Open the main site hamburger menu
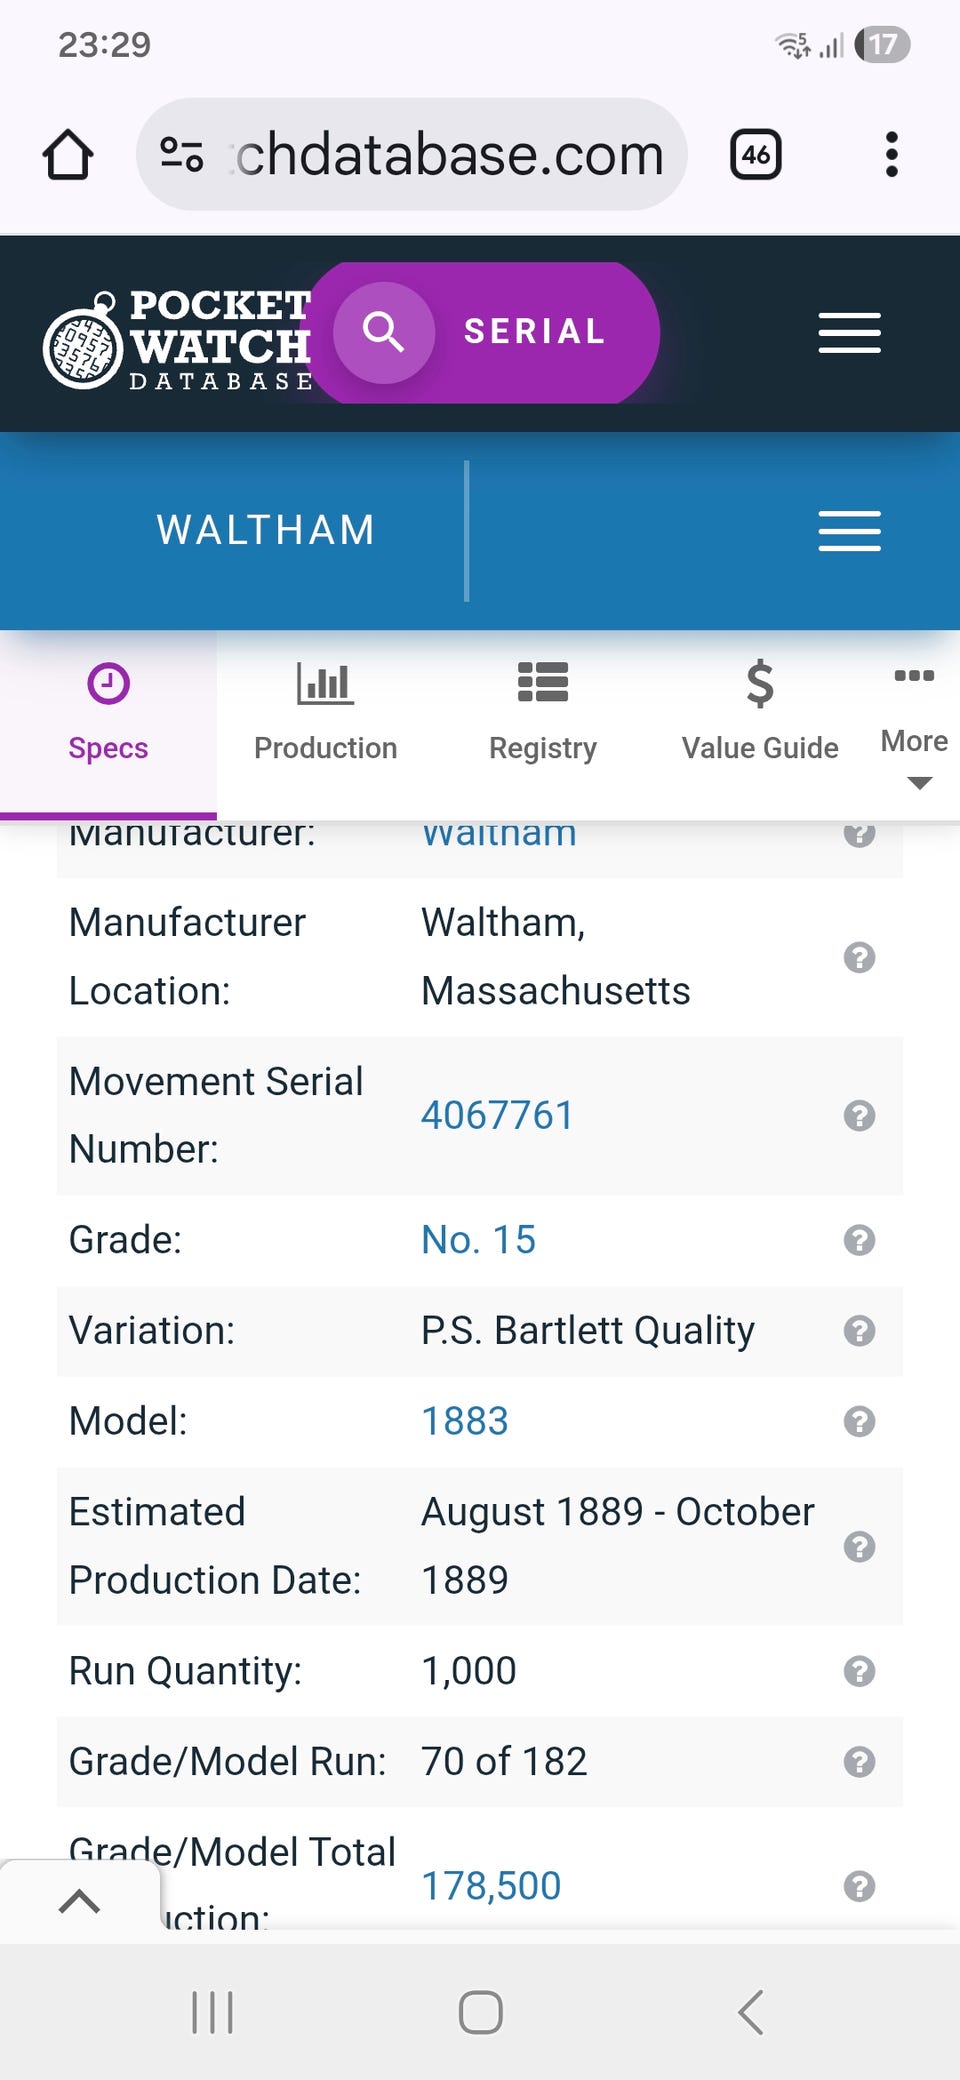The height and width of the screenshot is (2080, 960). pyautogui.click(x=849, y=333)
